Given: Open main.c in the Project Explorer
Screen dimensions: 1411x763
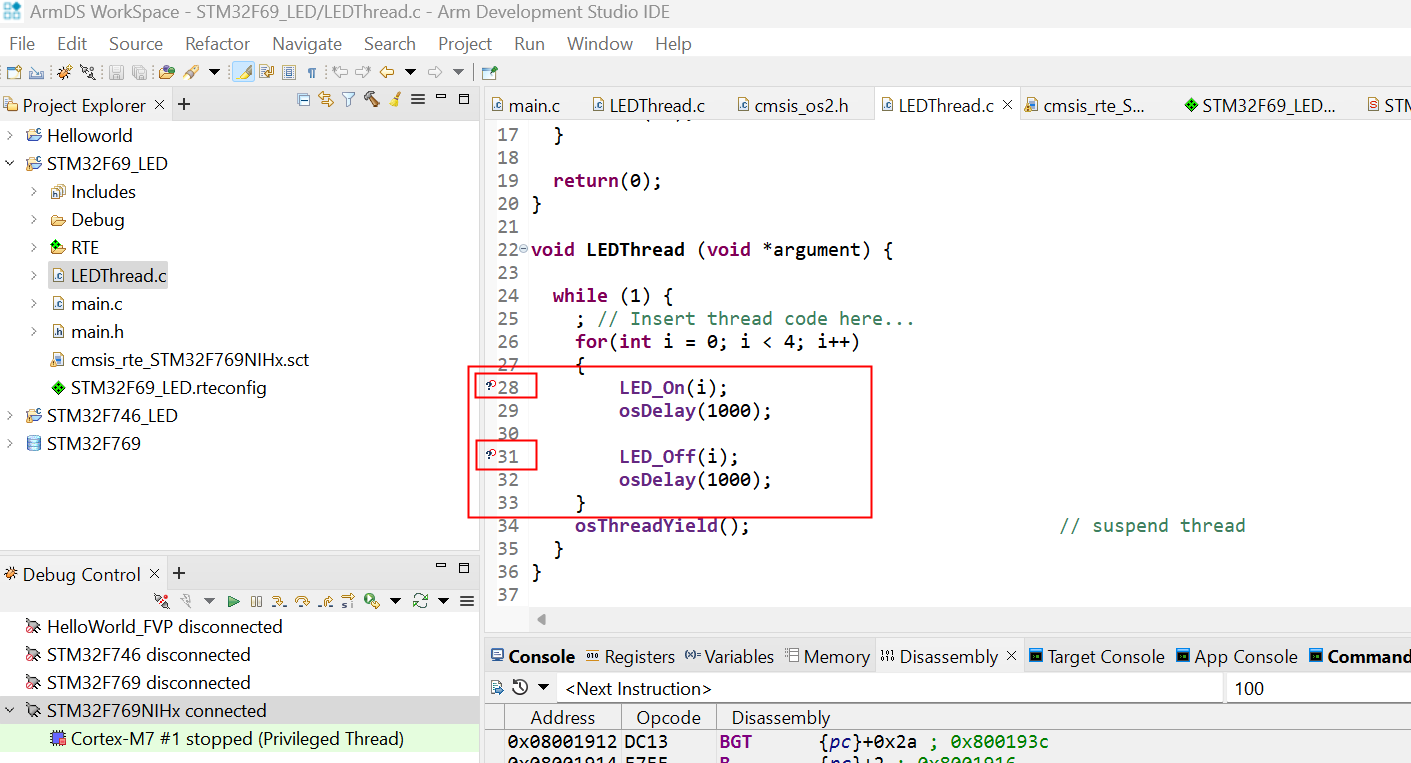Looking at the screenshot, I should (x=97, y=304).
